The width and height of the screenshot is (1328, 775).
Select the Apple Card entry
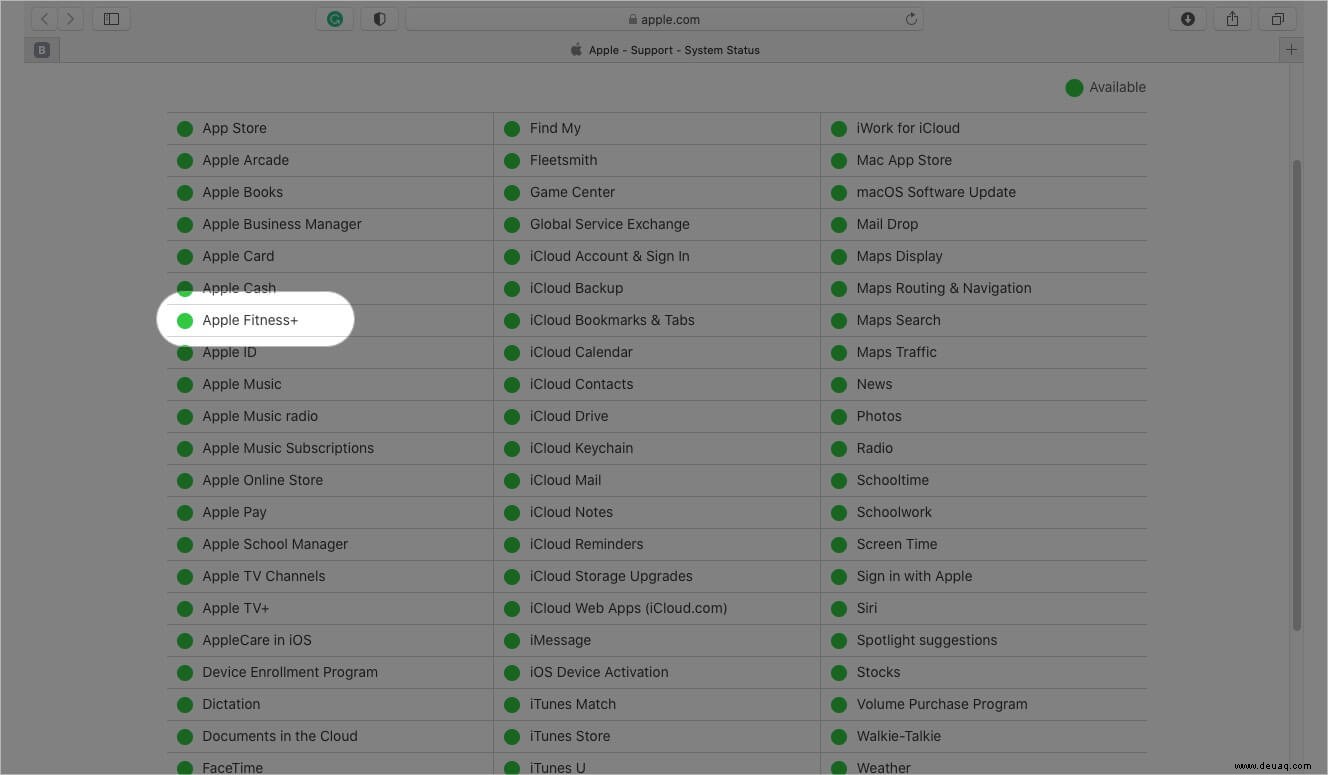pyautogui.click(x=238, y=256)
